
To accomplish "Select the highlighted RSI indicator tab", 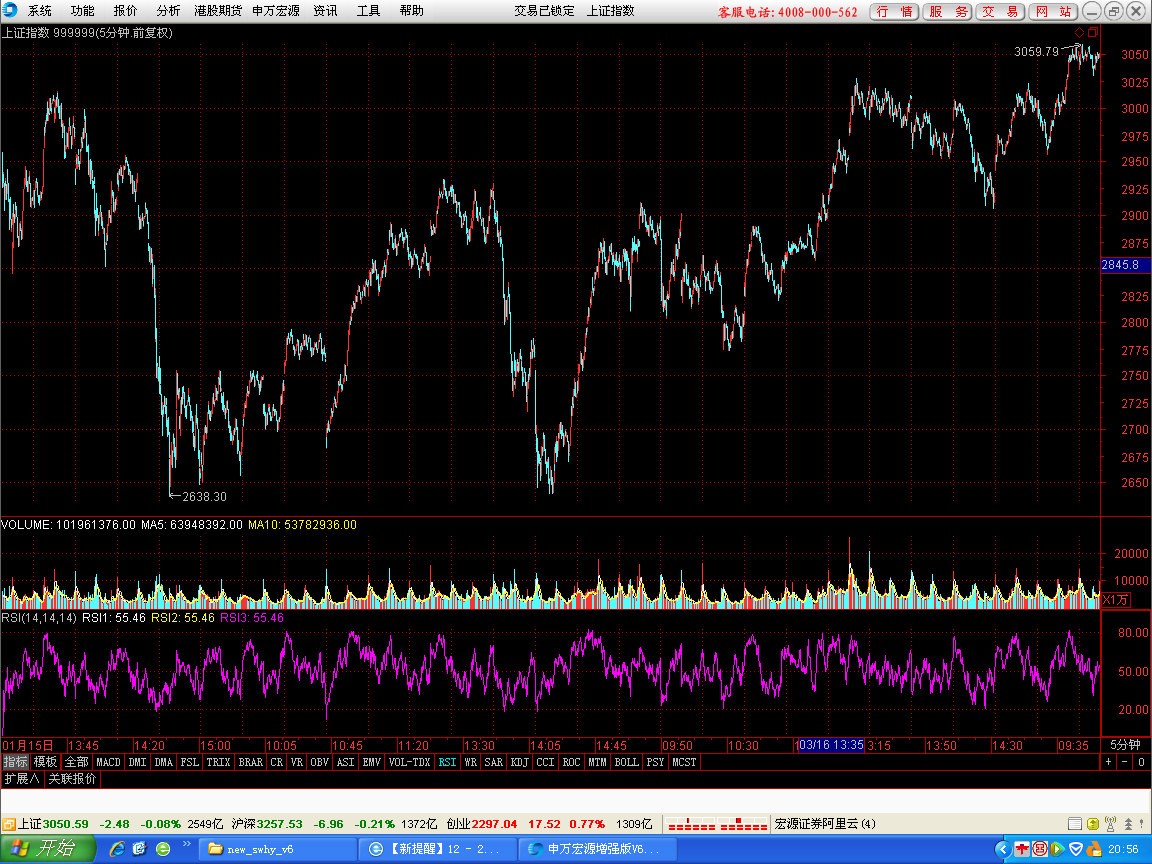I will 447,762.
